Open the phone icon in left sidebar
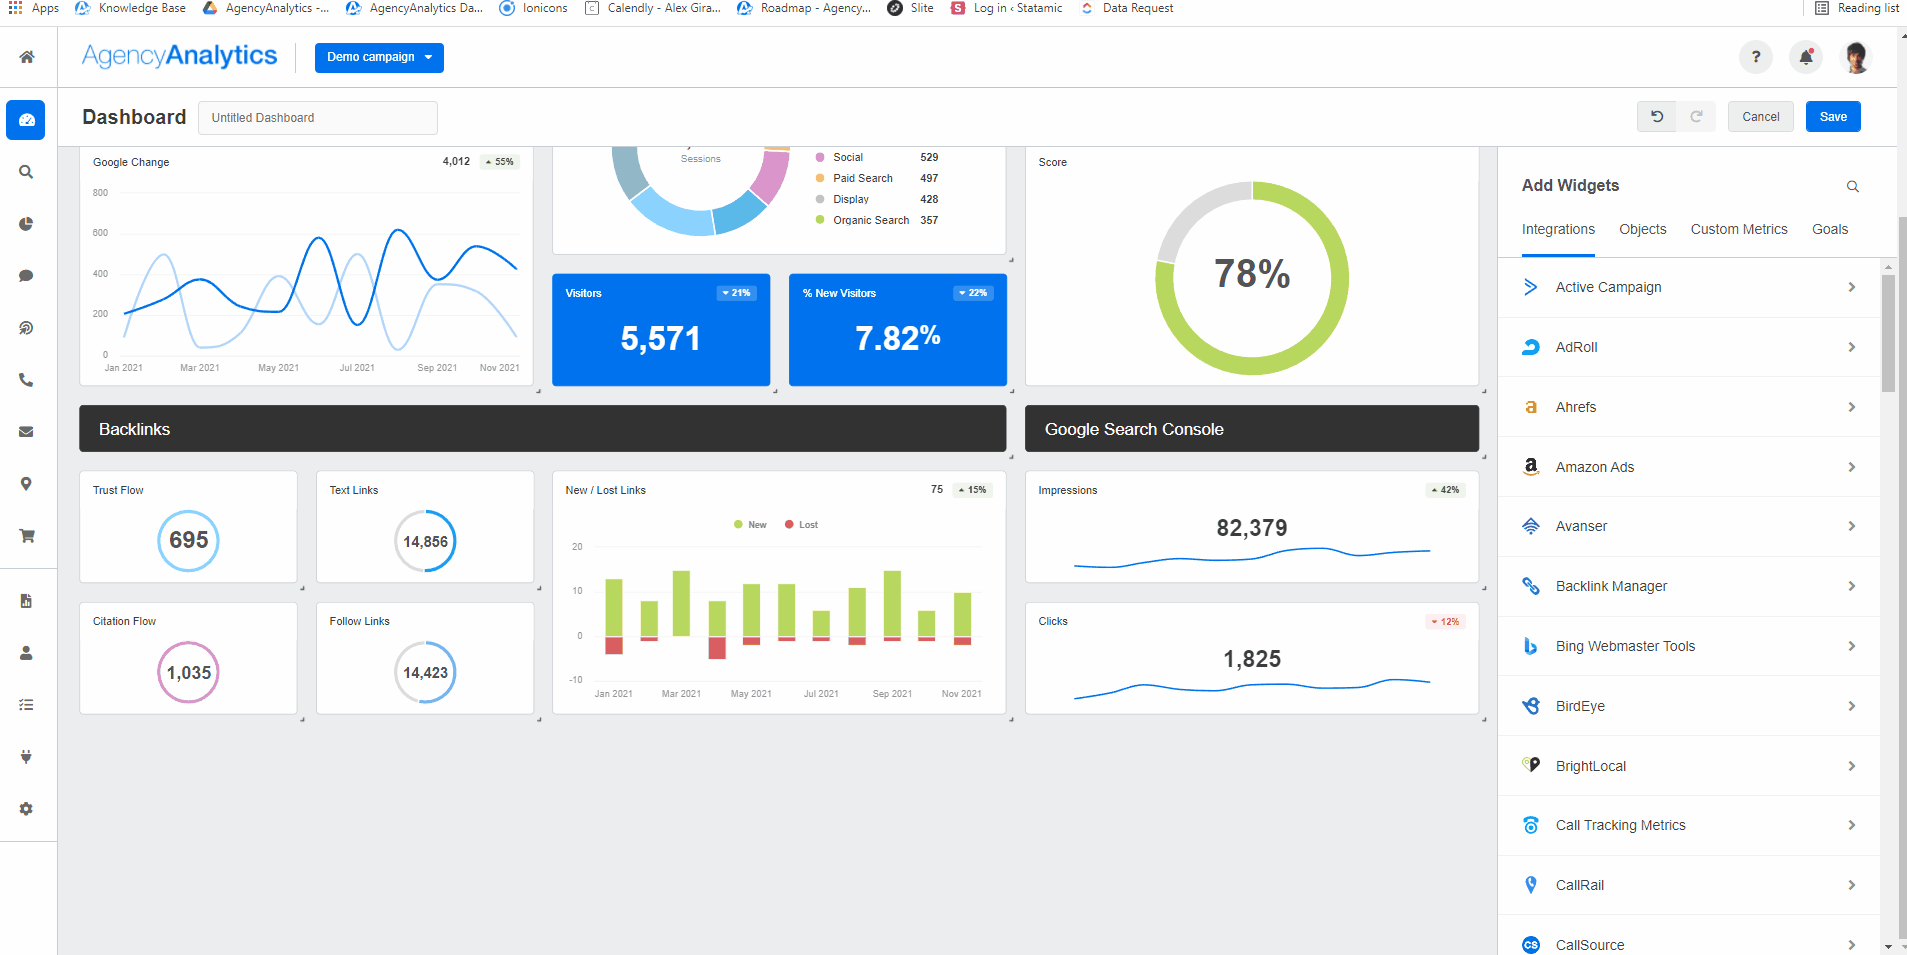 click(x=27, y=380)
